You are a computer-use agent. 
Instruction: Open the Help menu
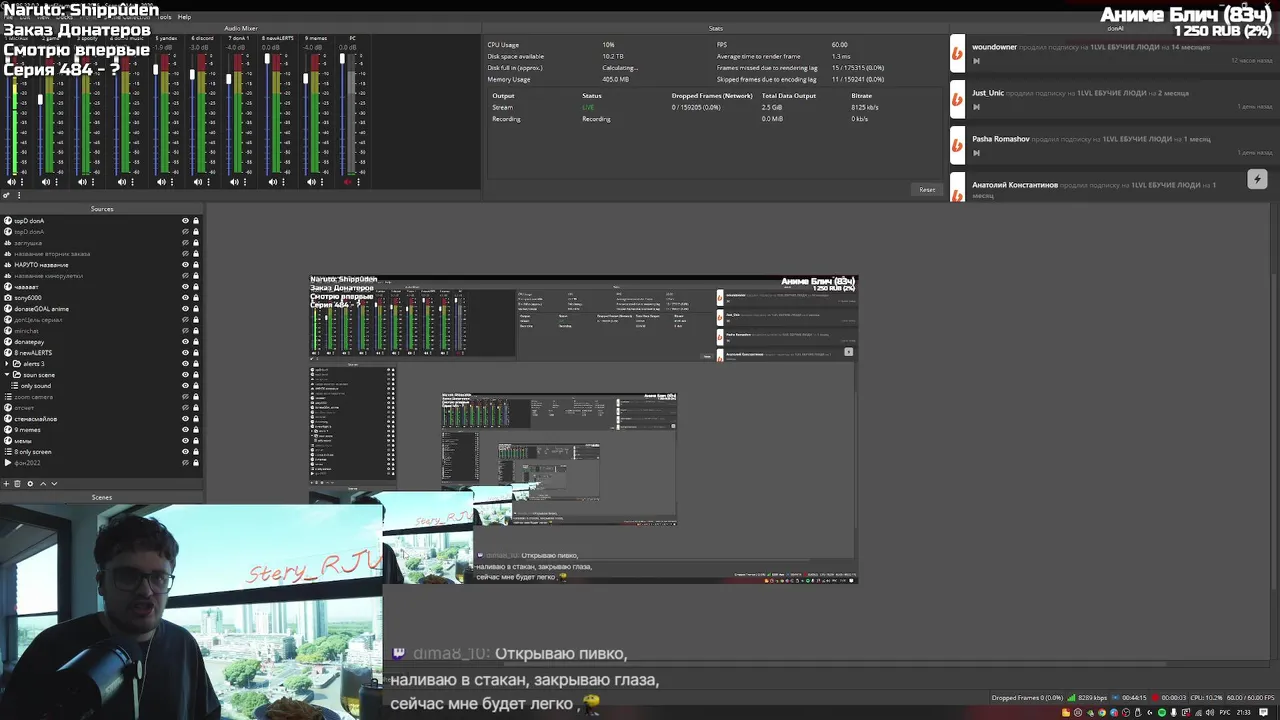pyautogui.click(x=184, y=17)
